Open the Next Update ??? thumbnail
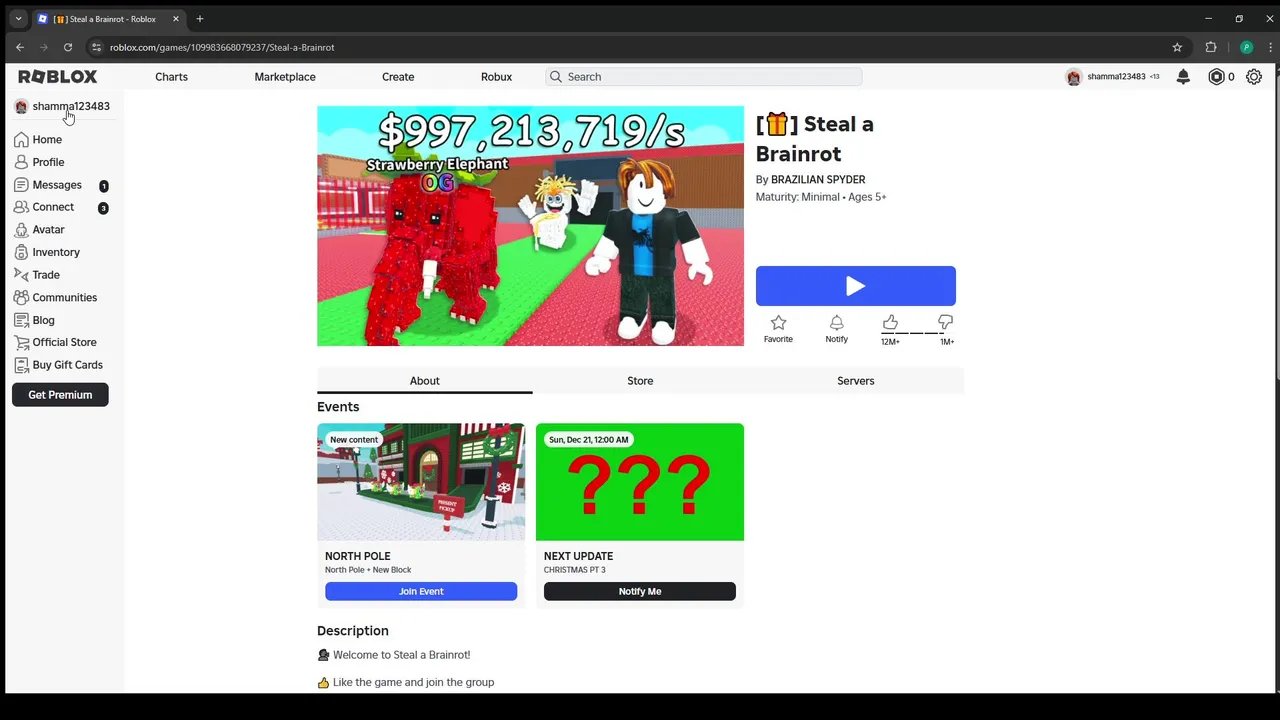Viewport: 1280px width, 720px height. (640, 482)
